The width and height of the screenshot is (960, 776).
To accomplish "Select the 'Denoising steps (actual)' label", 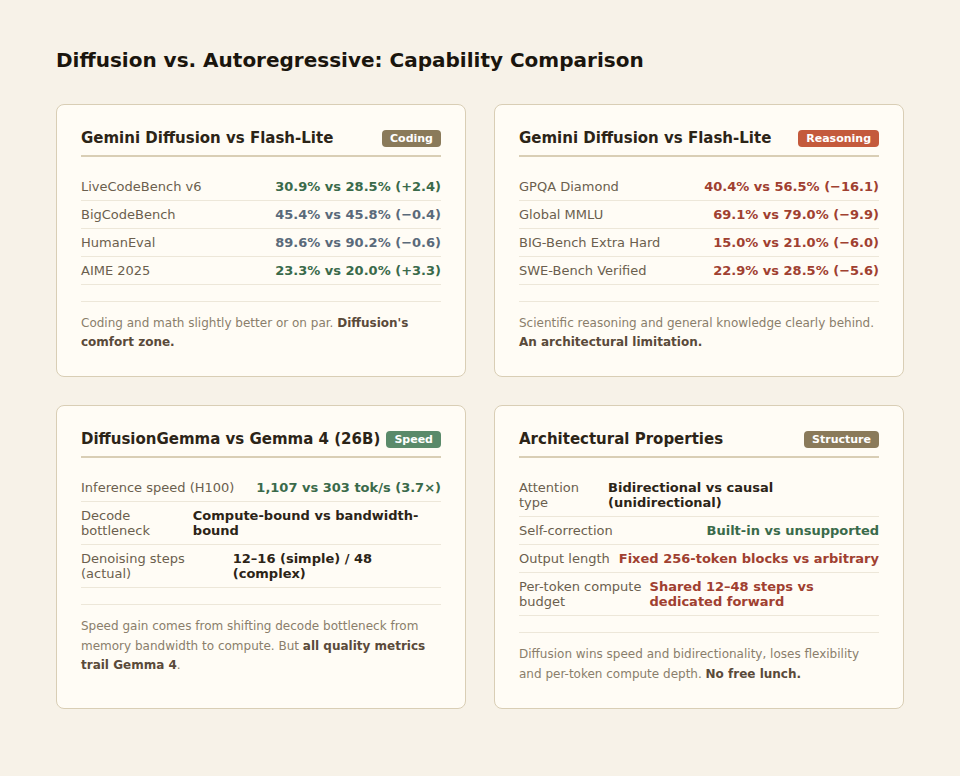I will (x=133, y=566).
